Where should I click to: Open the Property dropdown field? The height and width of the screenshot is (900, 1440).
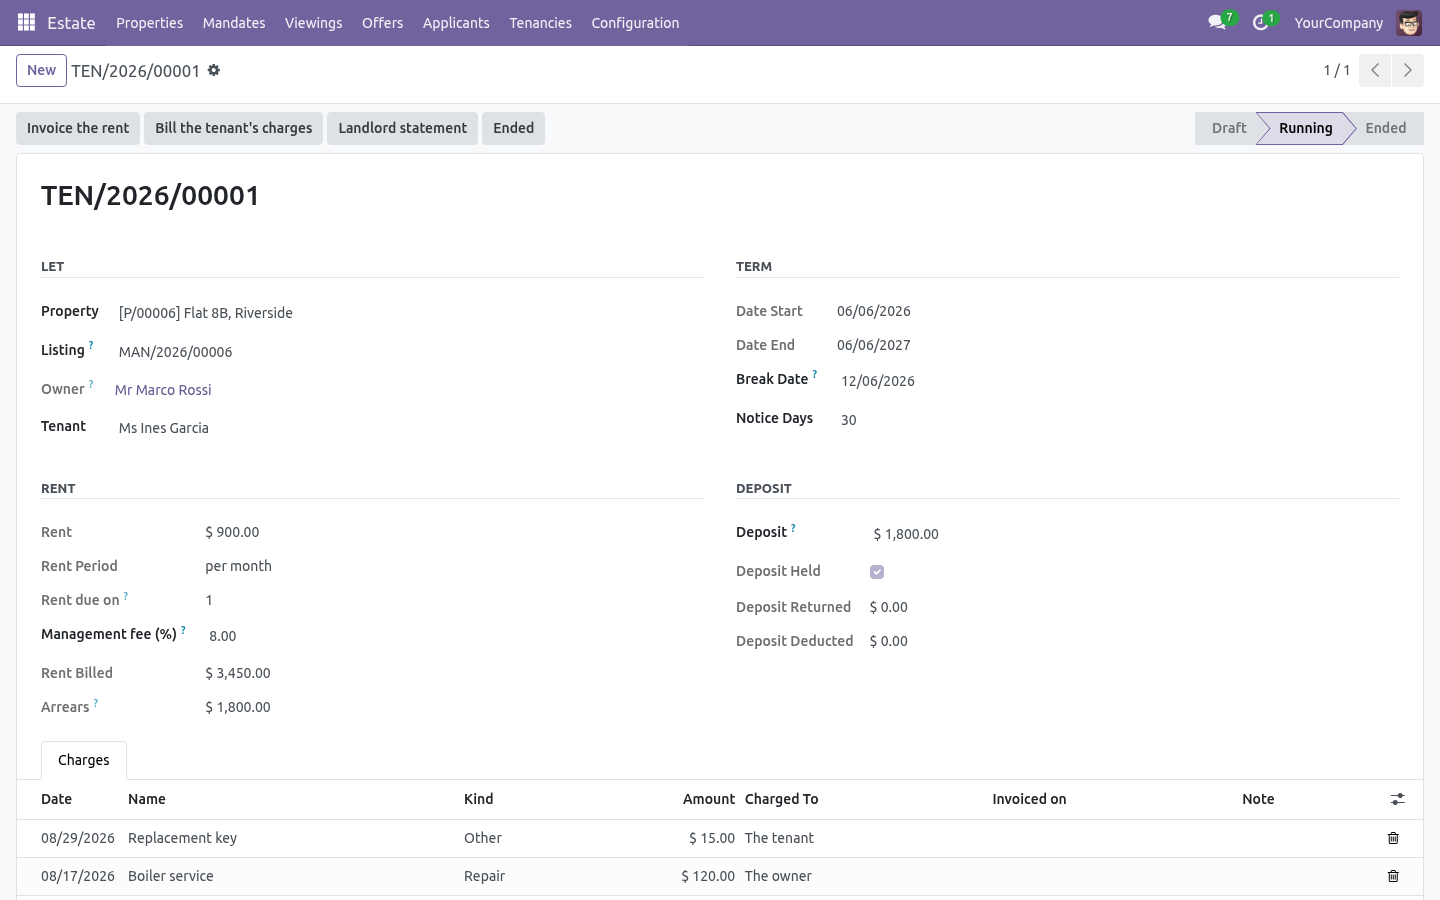click(409, 313)
